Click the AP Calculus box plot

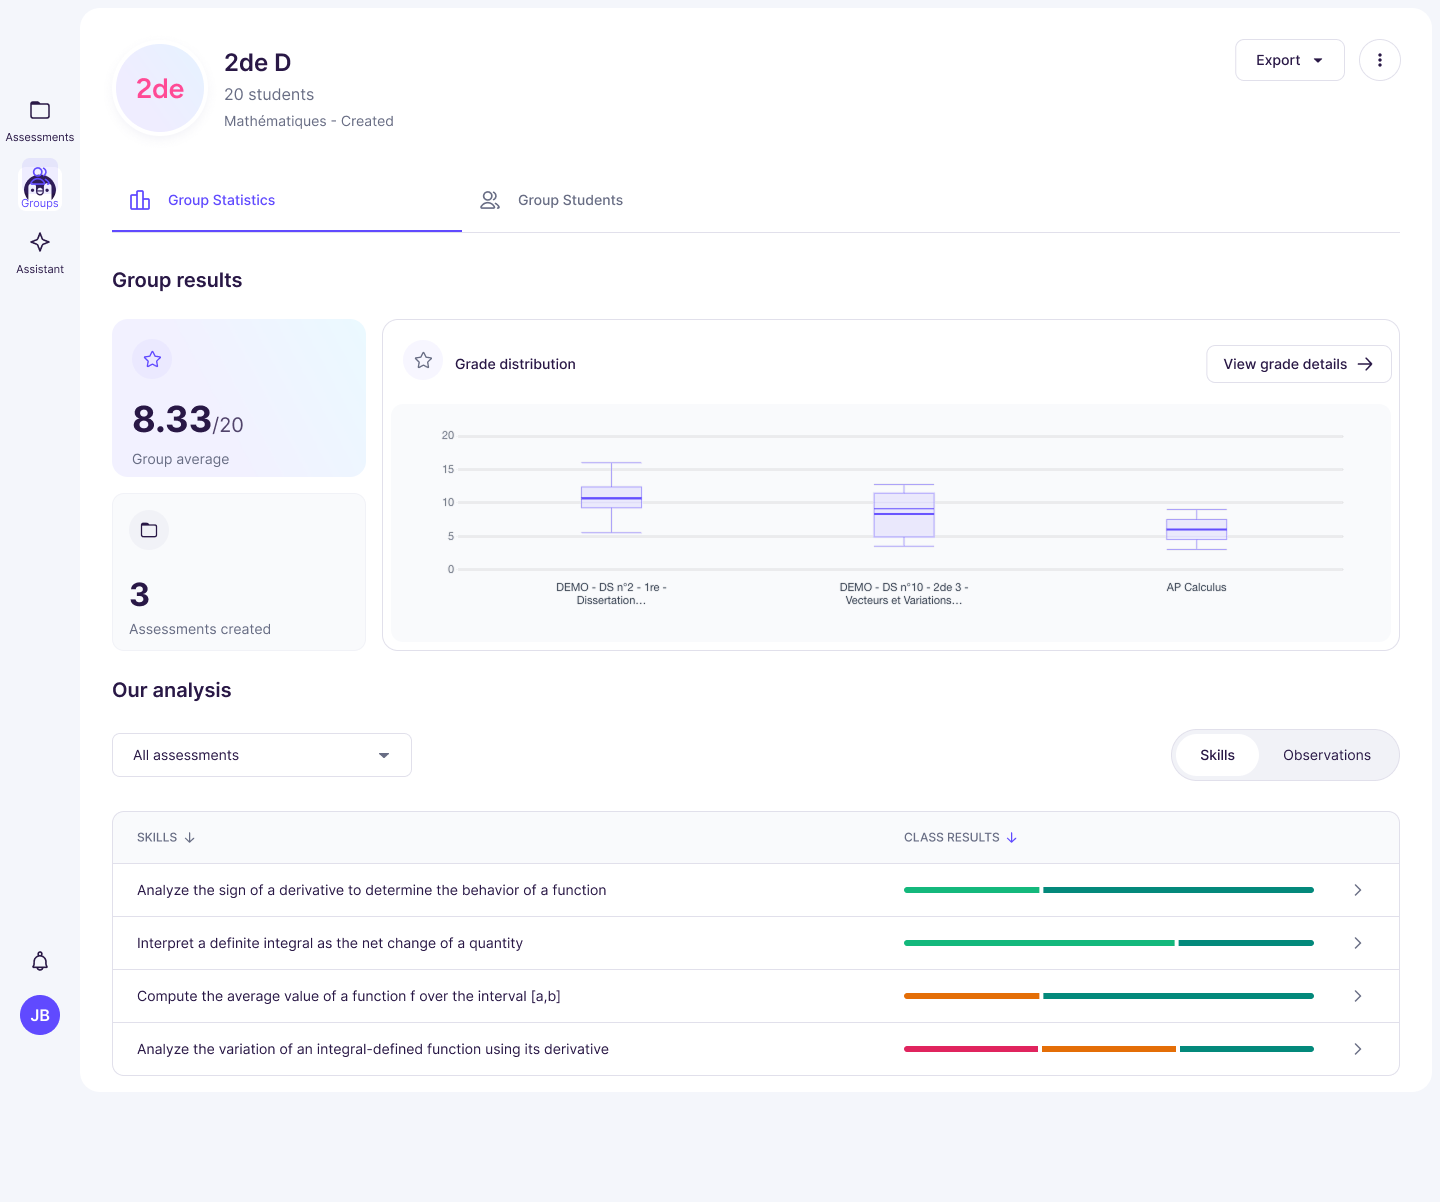click(1196, 529)
